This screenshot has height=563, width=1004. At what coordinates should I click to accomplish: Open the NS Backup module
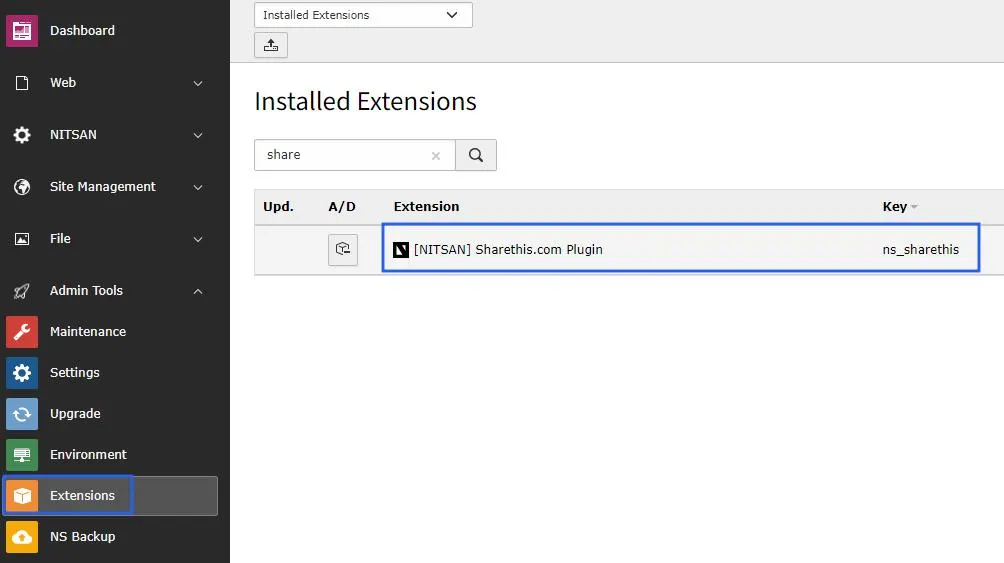coord(83,537)
